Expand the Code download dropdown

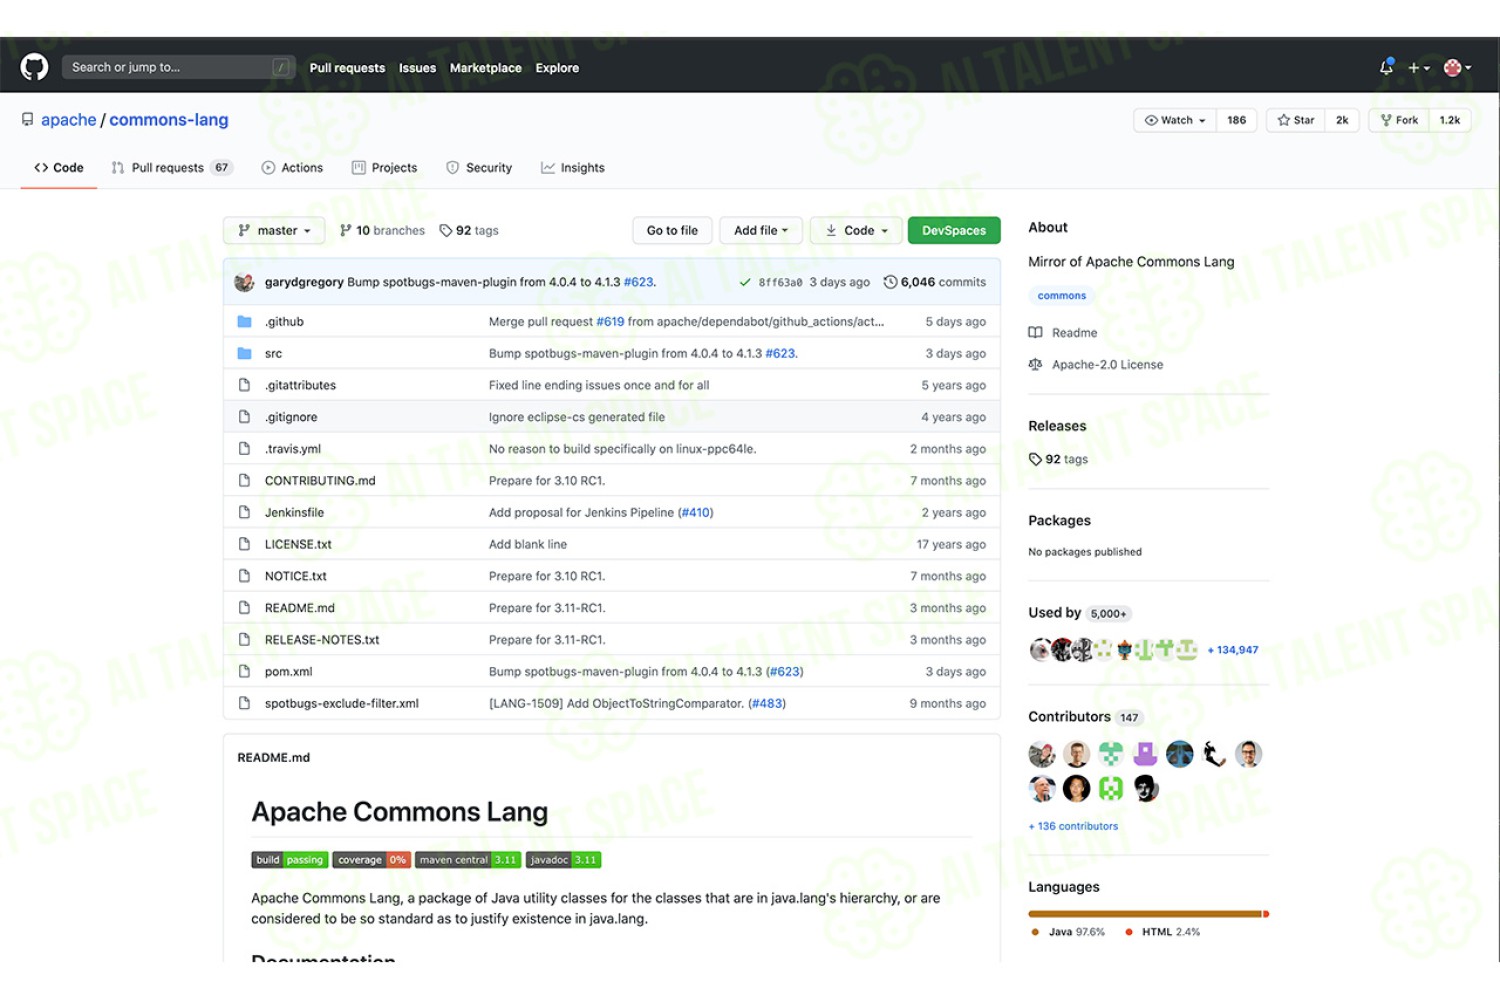856,230
